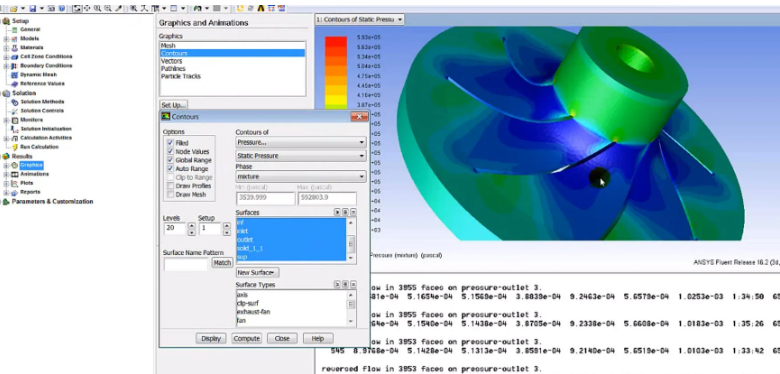Click the Dynamic Mesh icon

[x=14, y=75]
